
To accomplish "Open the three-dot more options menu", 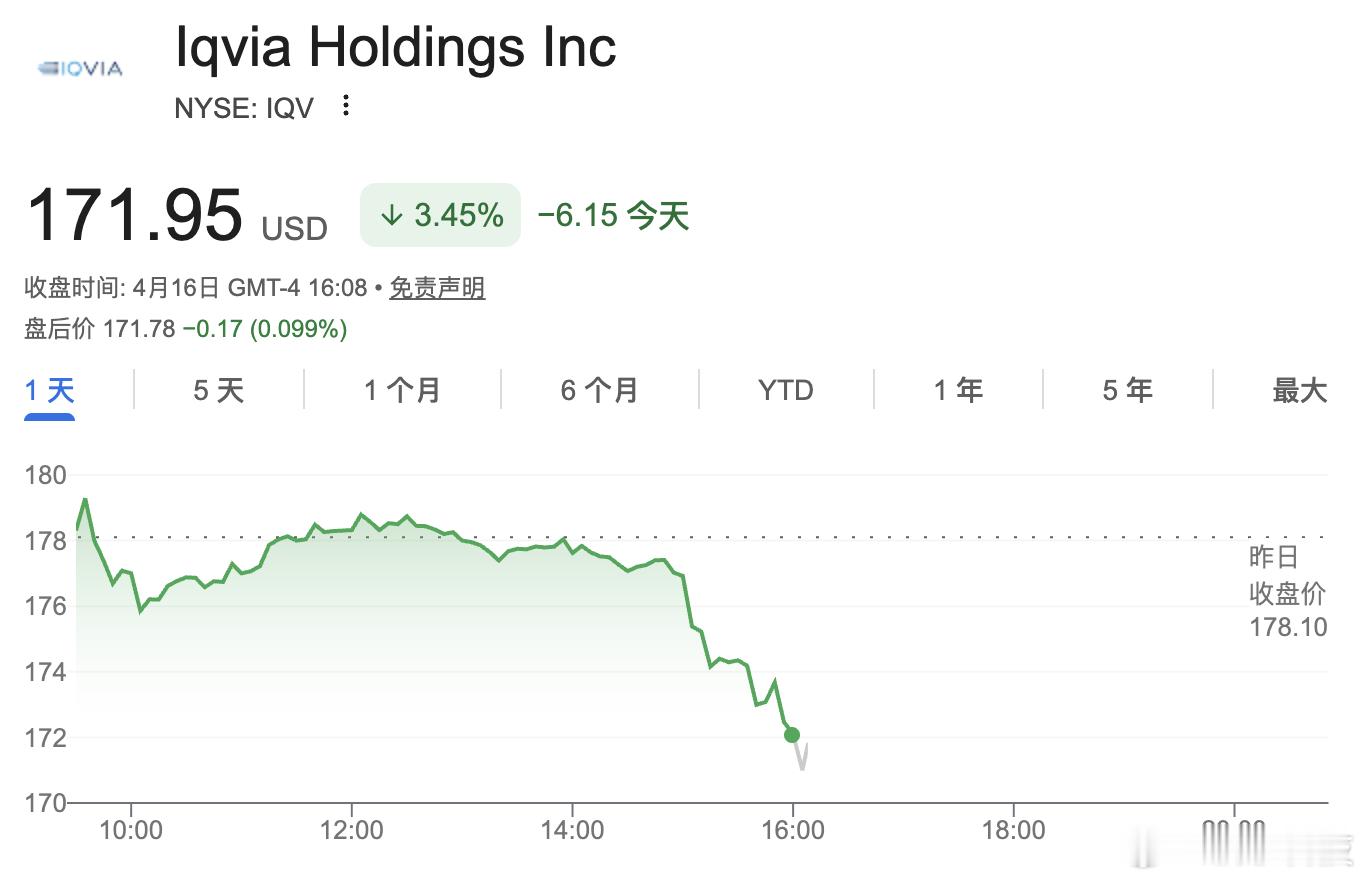I will (x=346, y=106).
